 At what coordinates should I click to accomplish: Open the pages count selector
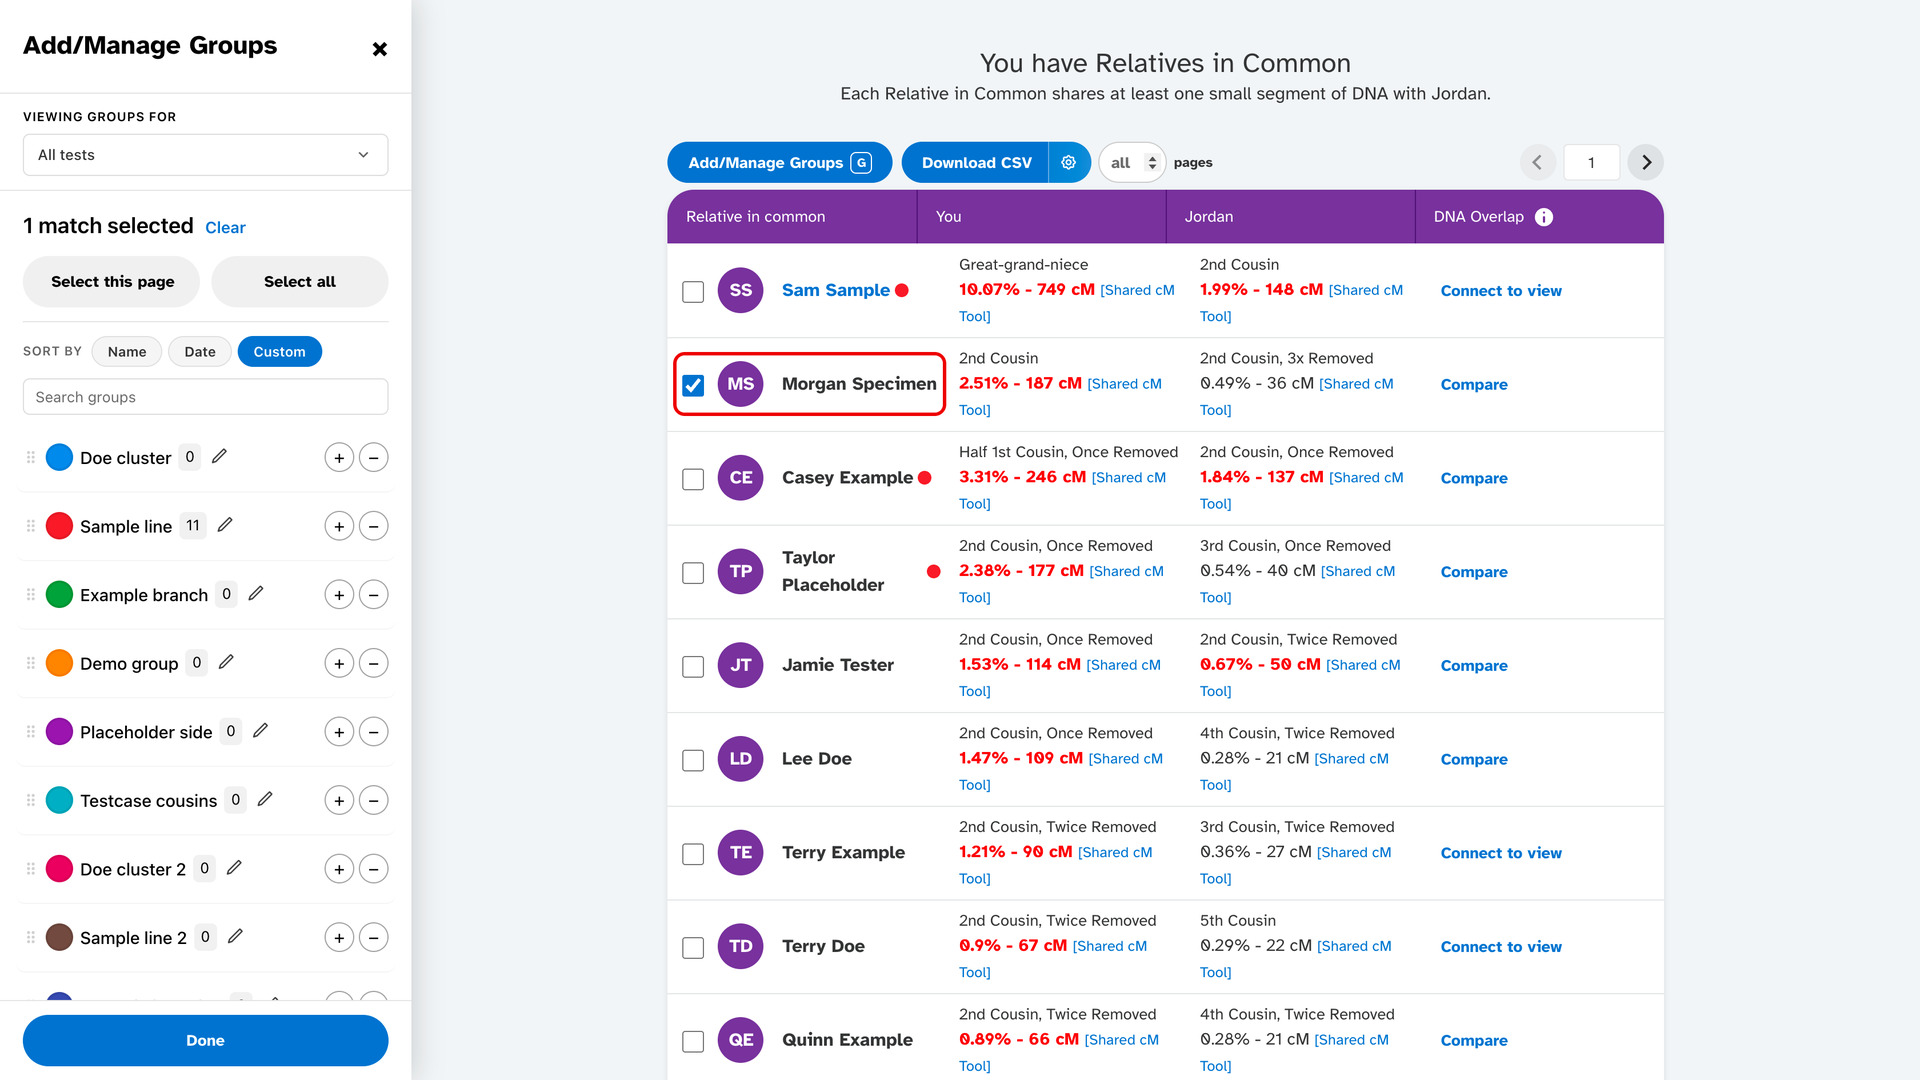(x=1132, y=162)
